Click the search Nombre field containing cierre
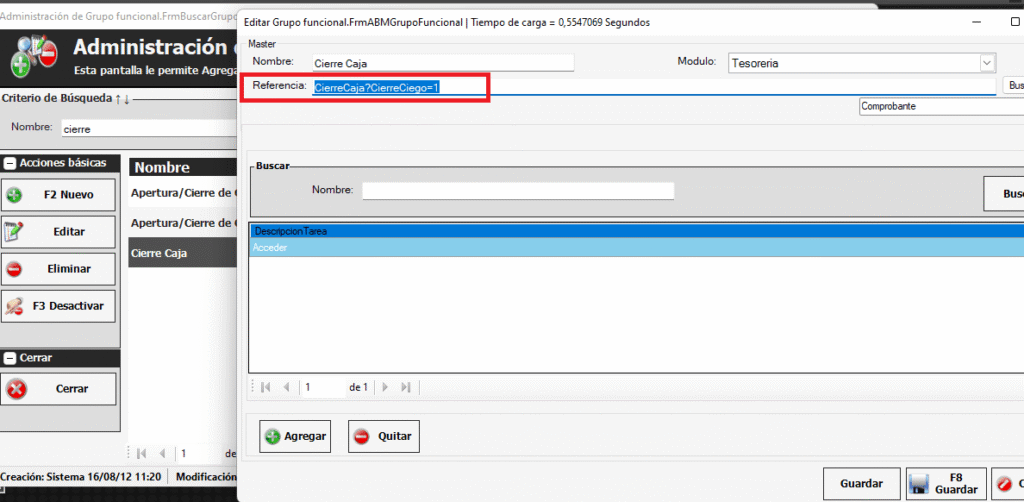Image resolution: width=1024 pixels, height=502 pixels. [x=145, y=128]
